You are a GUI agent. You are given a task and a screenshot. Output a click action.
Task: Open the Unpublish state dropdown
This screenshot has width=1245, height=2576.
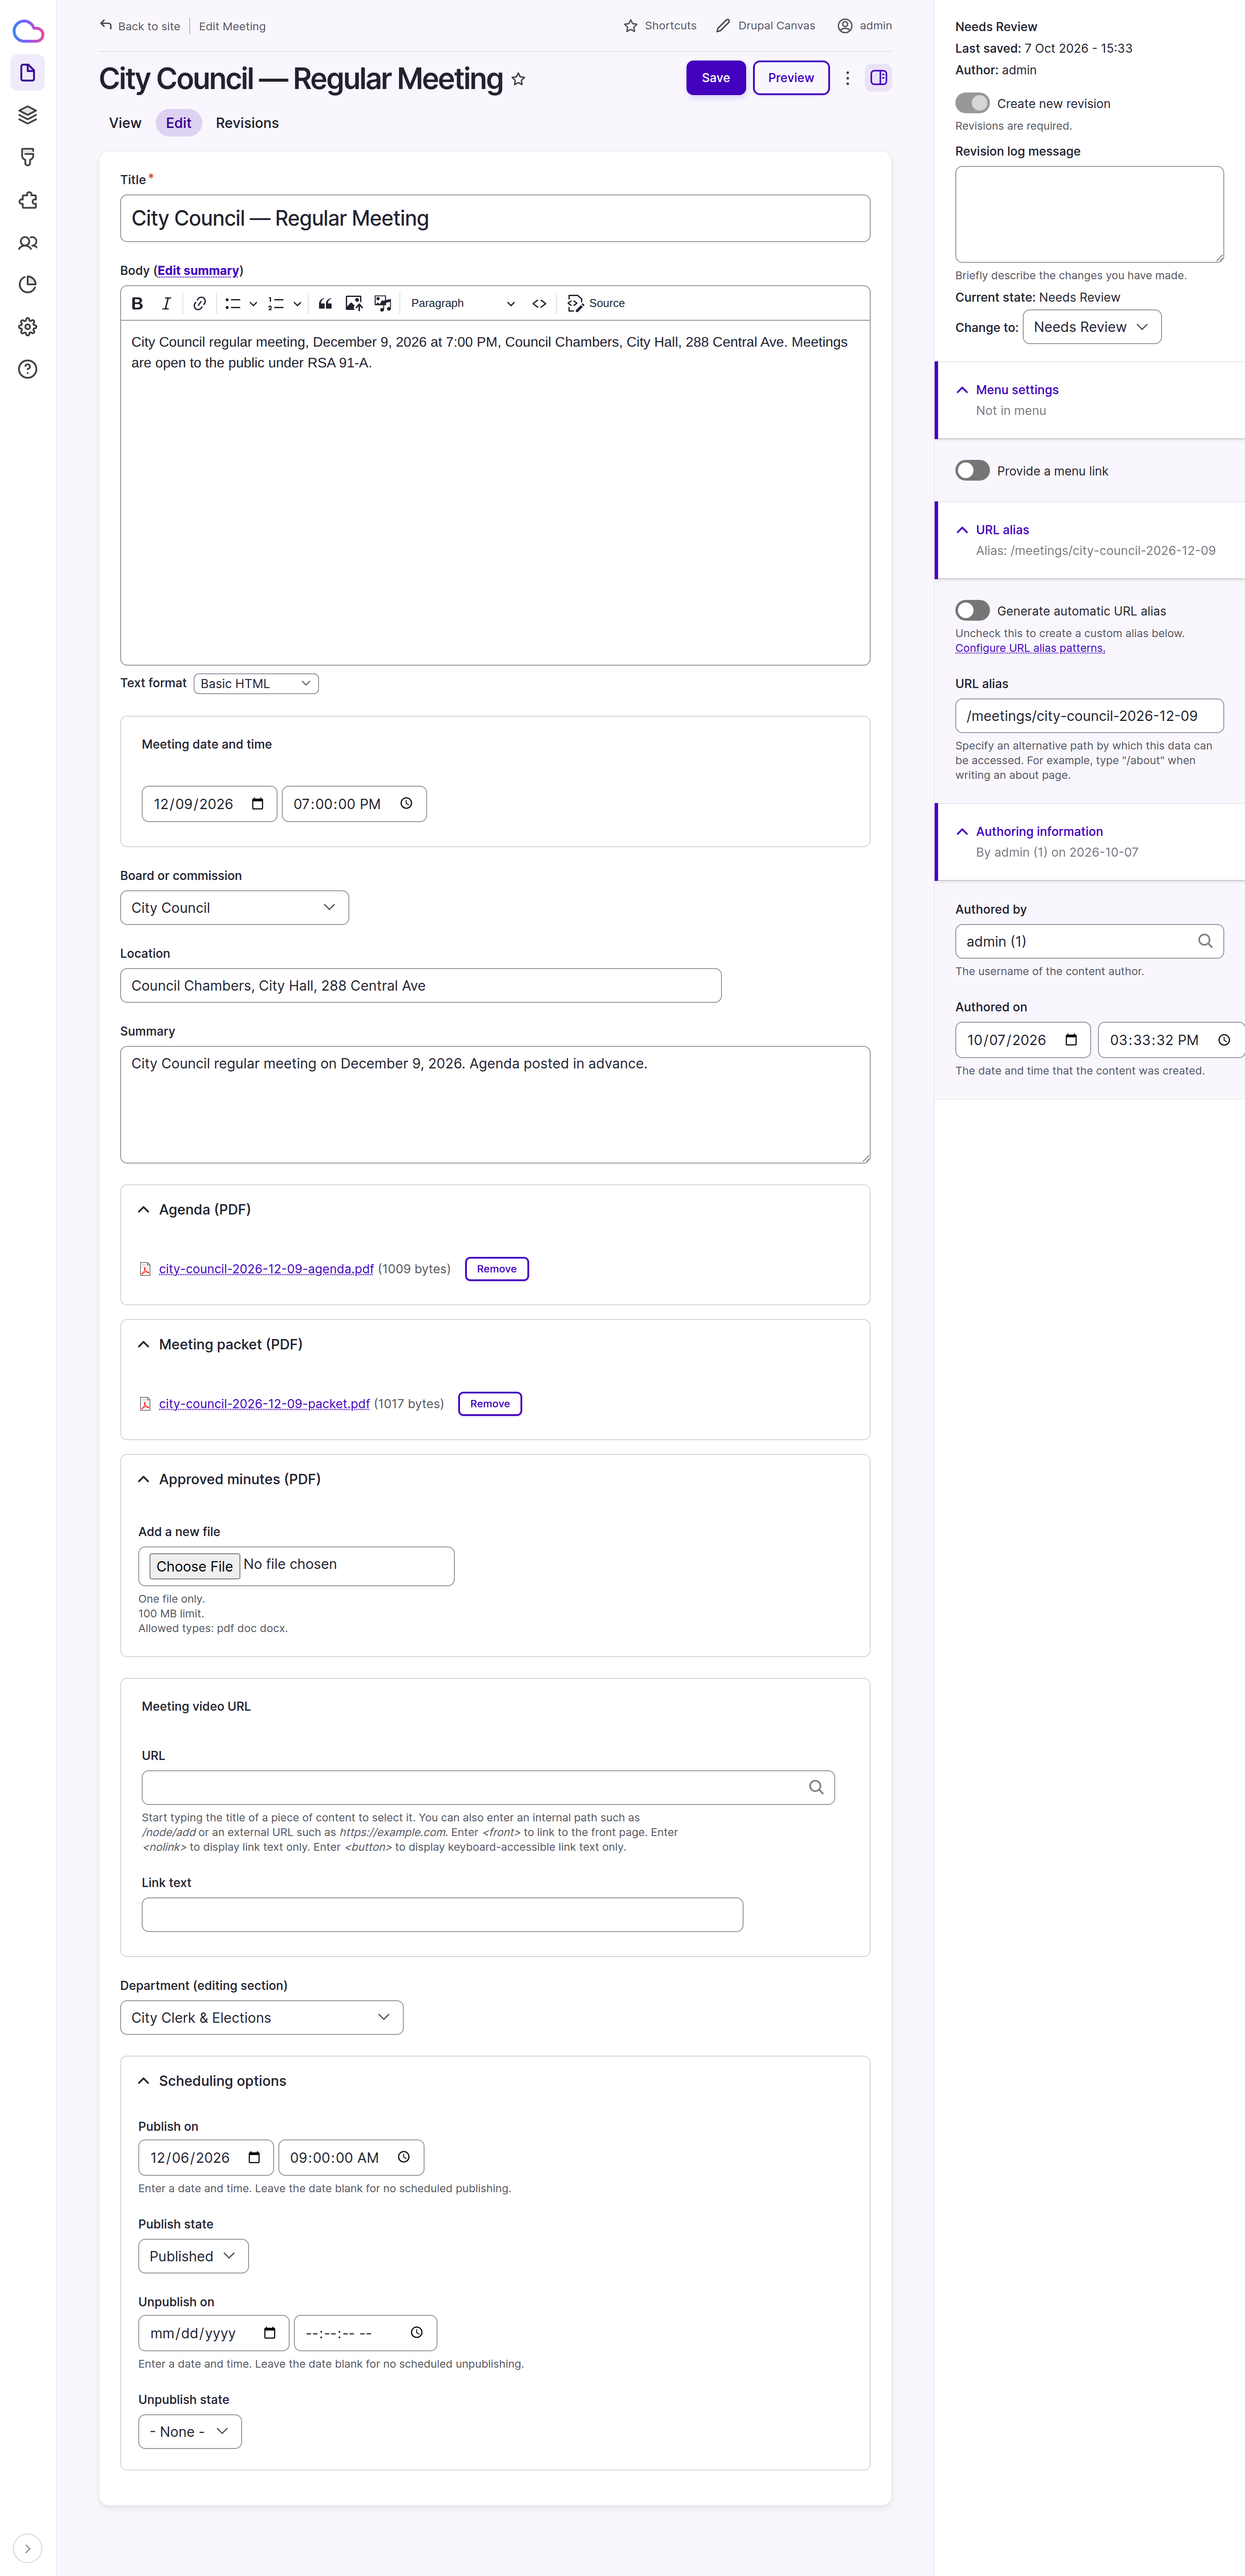tap(190, 2432)
